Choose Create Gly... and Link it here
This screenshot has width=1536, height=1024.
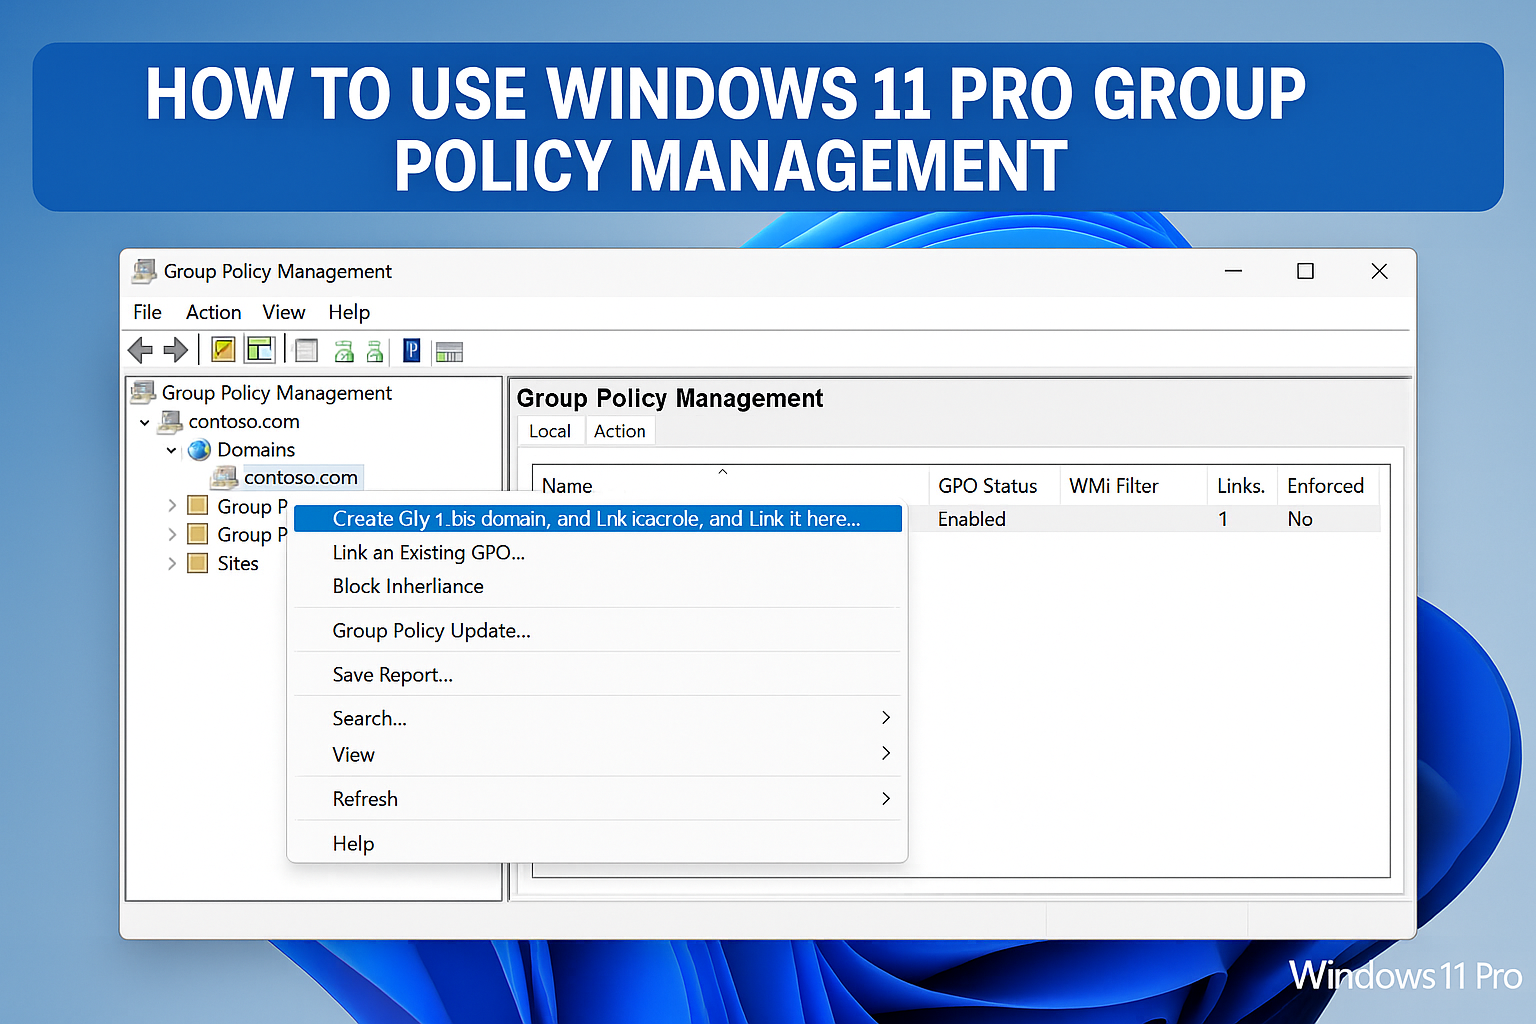tap(598, 519)
